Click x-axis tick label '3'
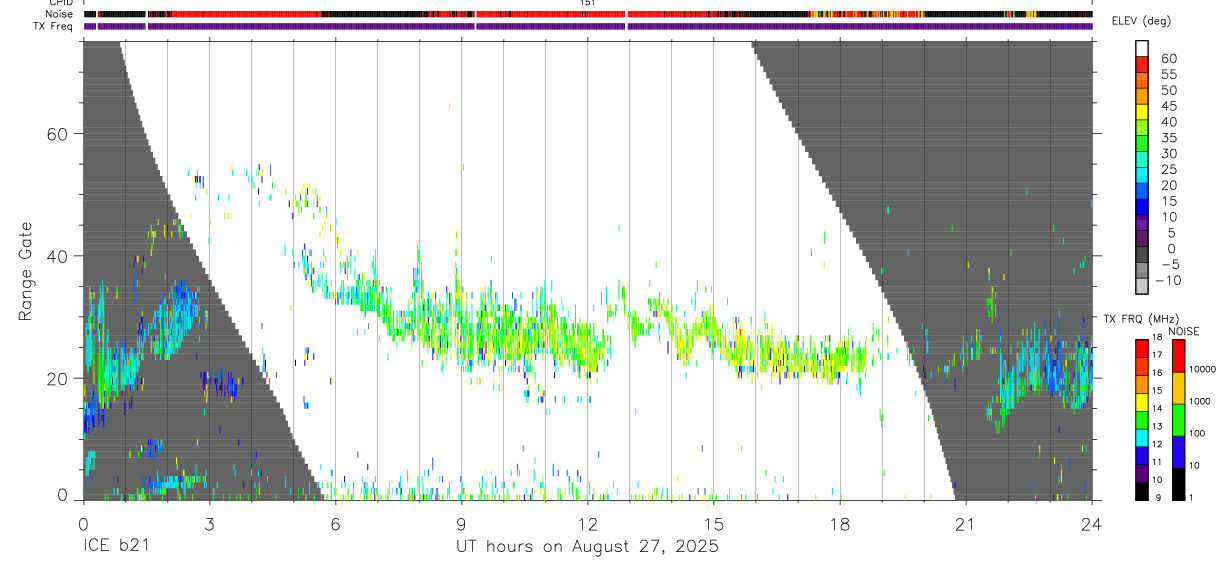 pyautogui.click(x=209, y=523)
